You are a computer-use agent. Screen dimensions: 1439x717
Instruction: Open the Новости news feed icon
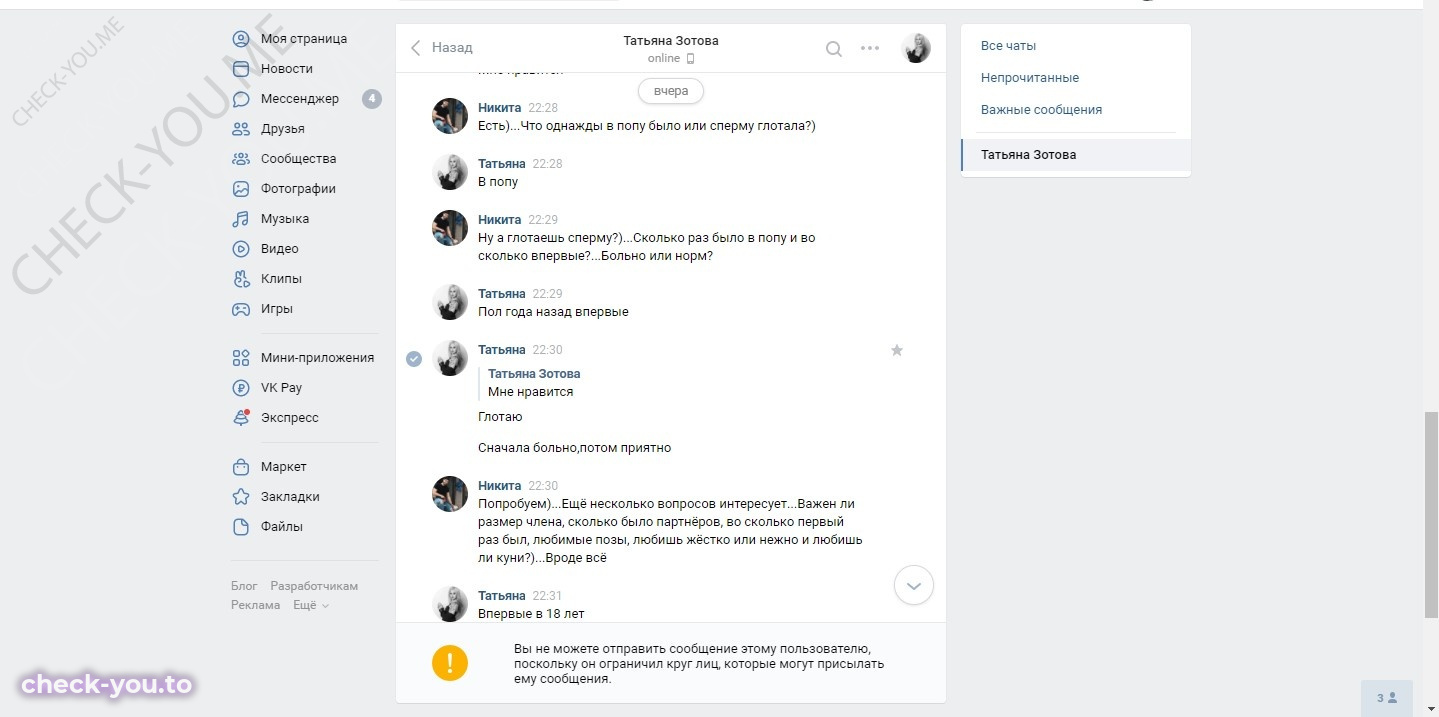[241, 69]
